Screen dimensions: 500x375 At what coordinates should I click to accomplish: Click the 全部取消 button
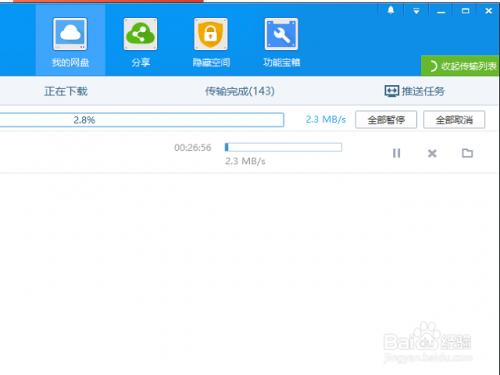(x=454, y=120)
